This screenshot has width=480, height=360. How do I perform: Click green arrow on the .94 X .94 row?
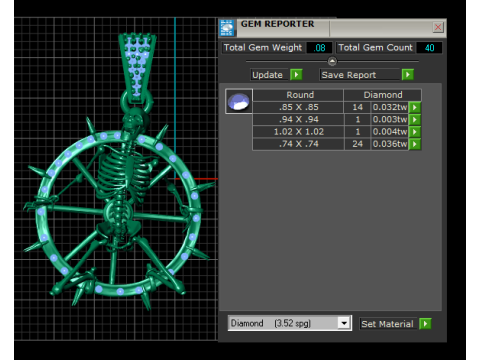coord(415,119)
